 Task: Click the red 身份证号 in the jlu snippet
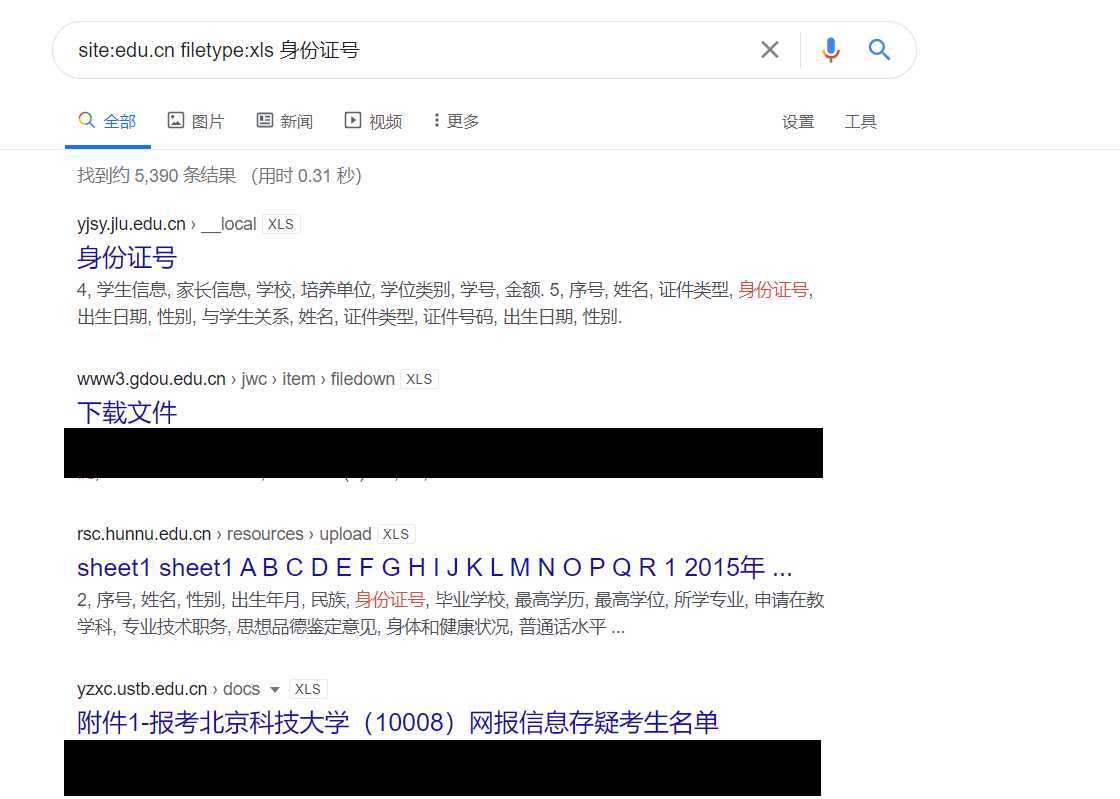(773, 290)
